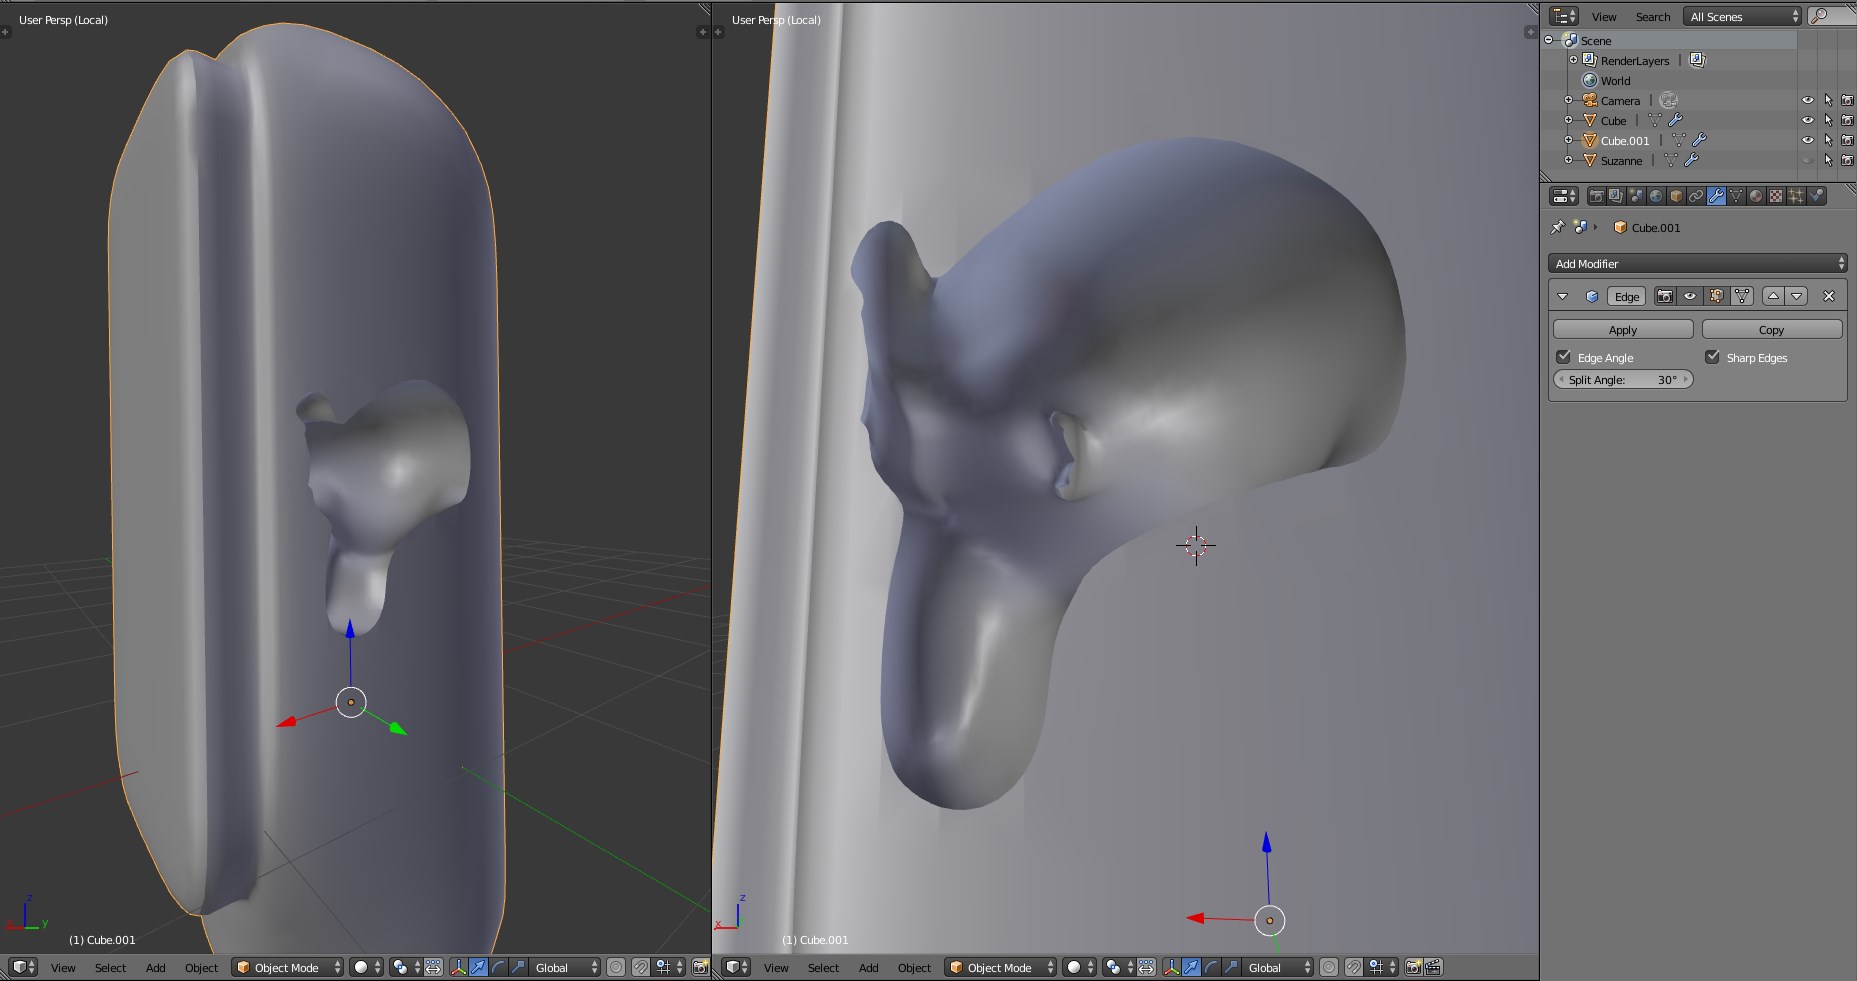Toggle snapping magnet in the left viewport header
1857x981 pixels.
coord(641,967)
